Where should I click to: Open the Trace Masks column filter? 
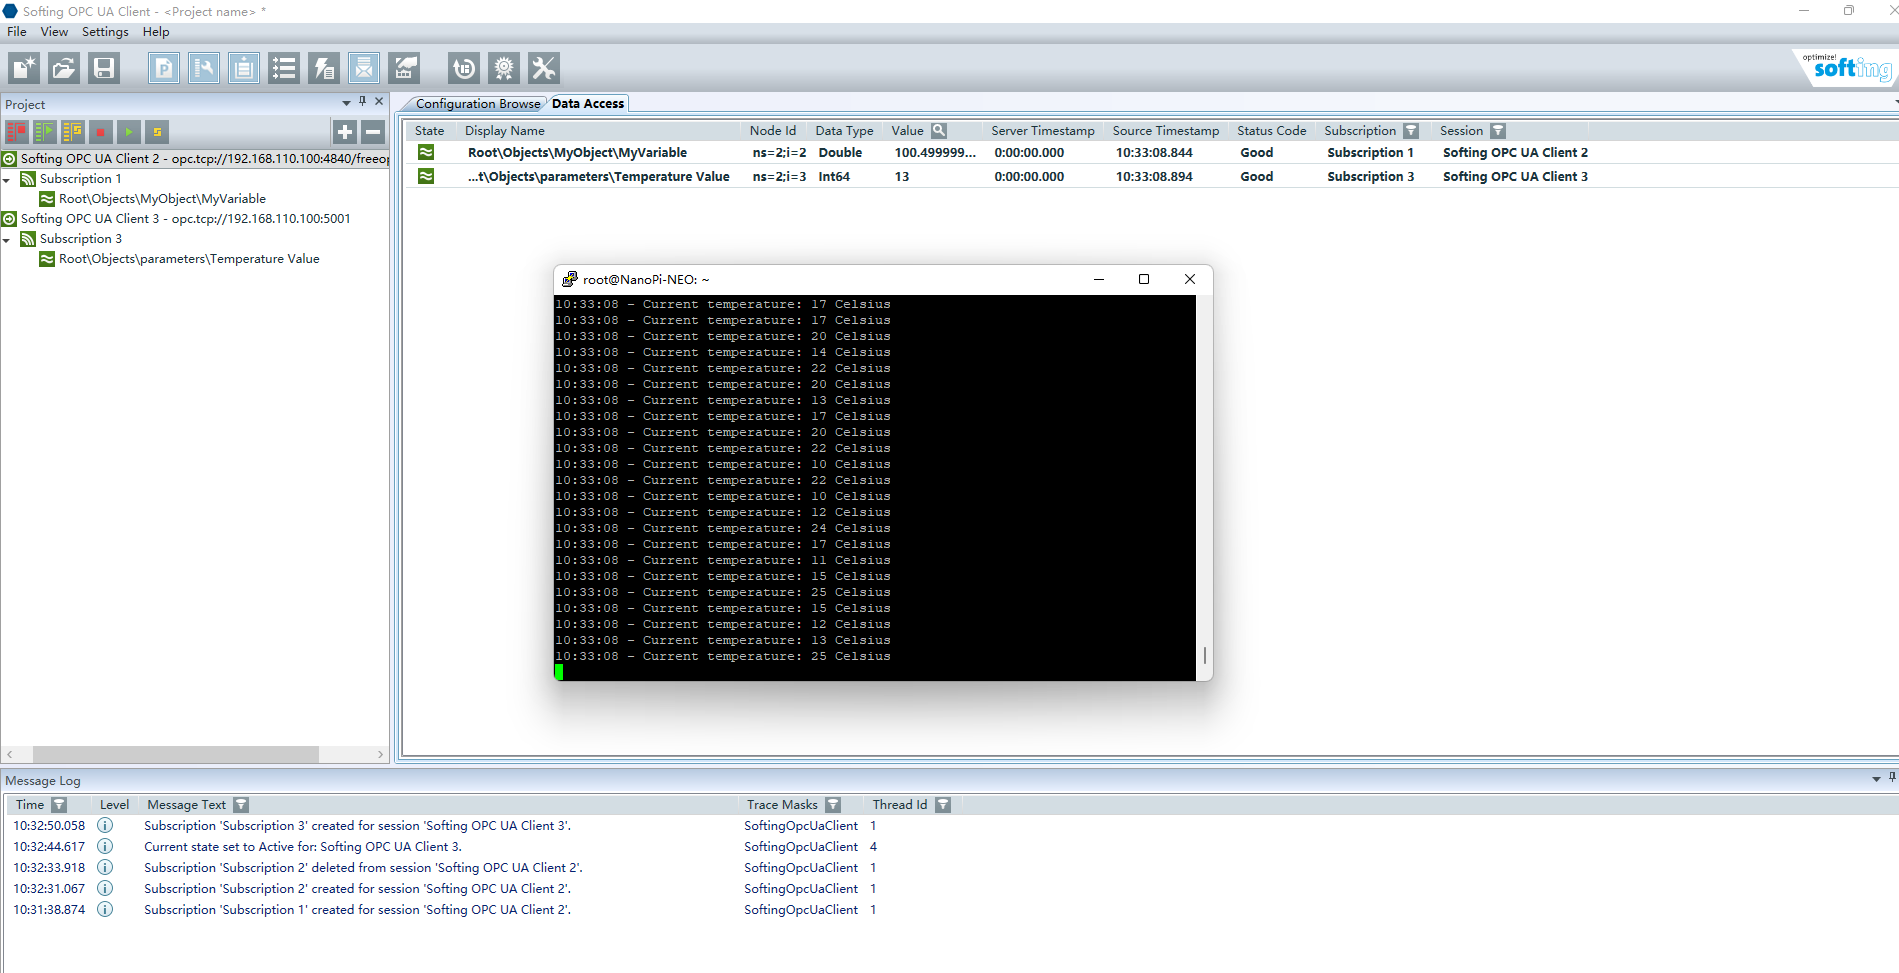833,805
